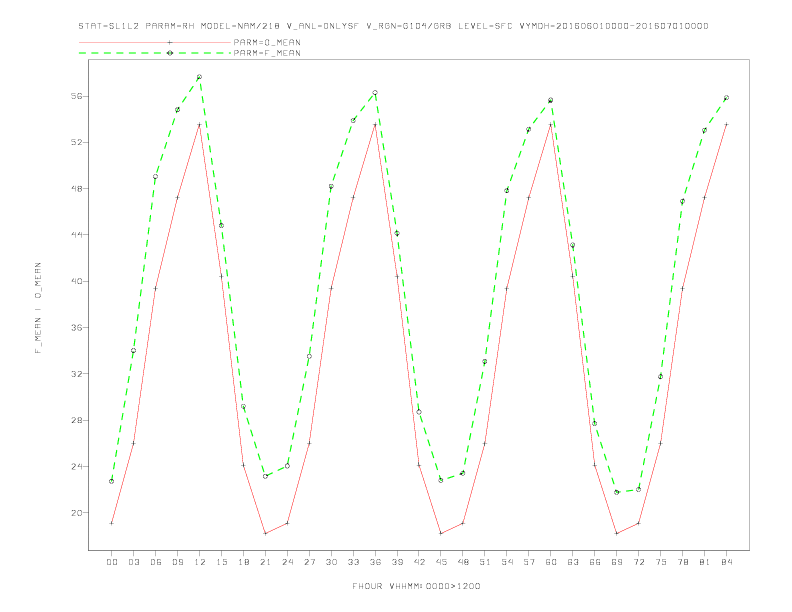
Task: Click x-axis tick label 69
Action: pos(617,562)
